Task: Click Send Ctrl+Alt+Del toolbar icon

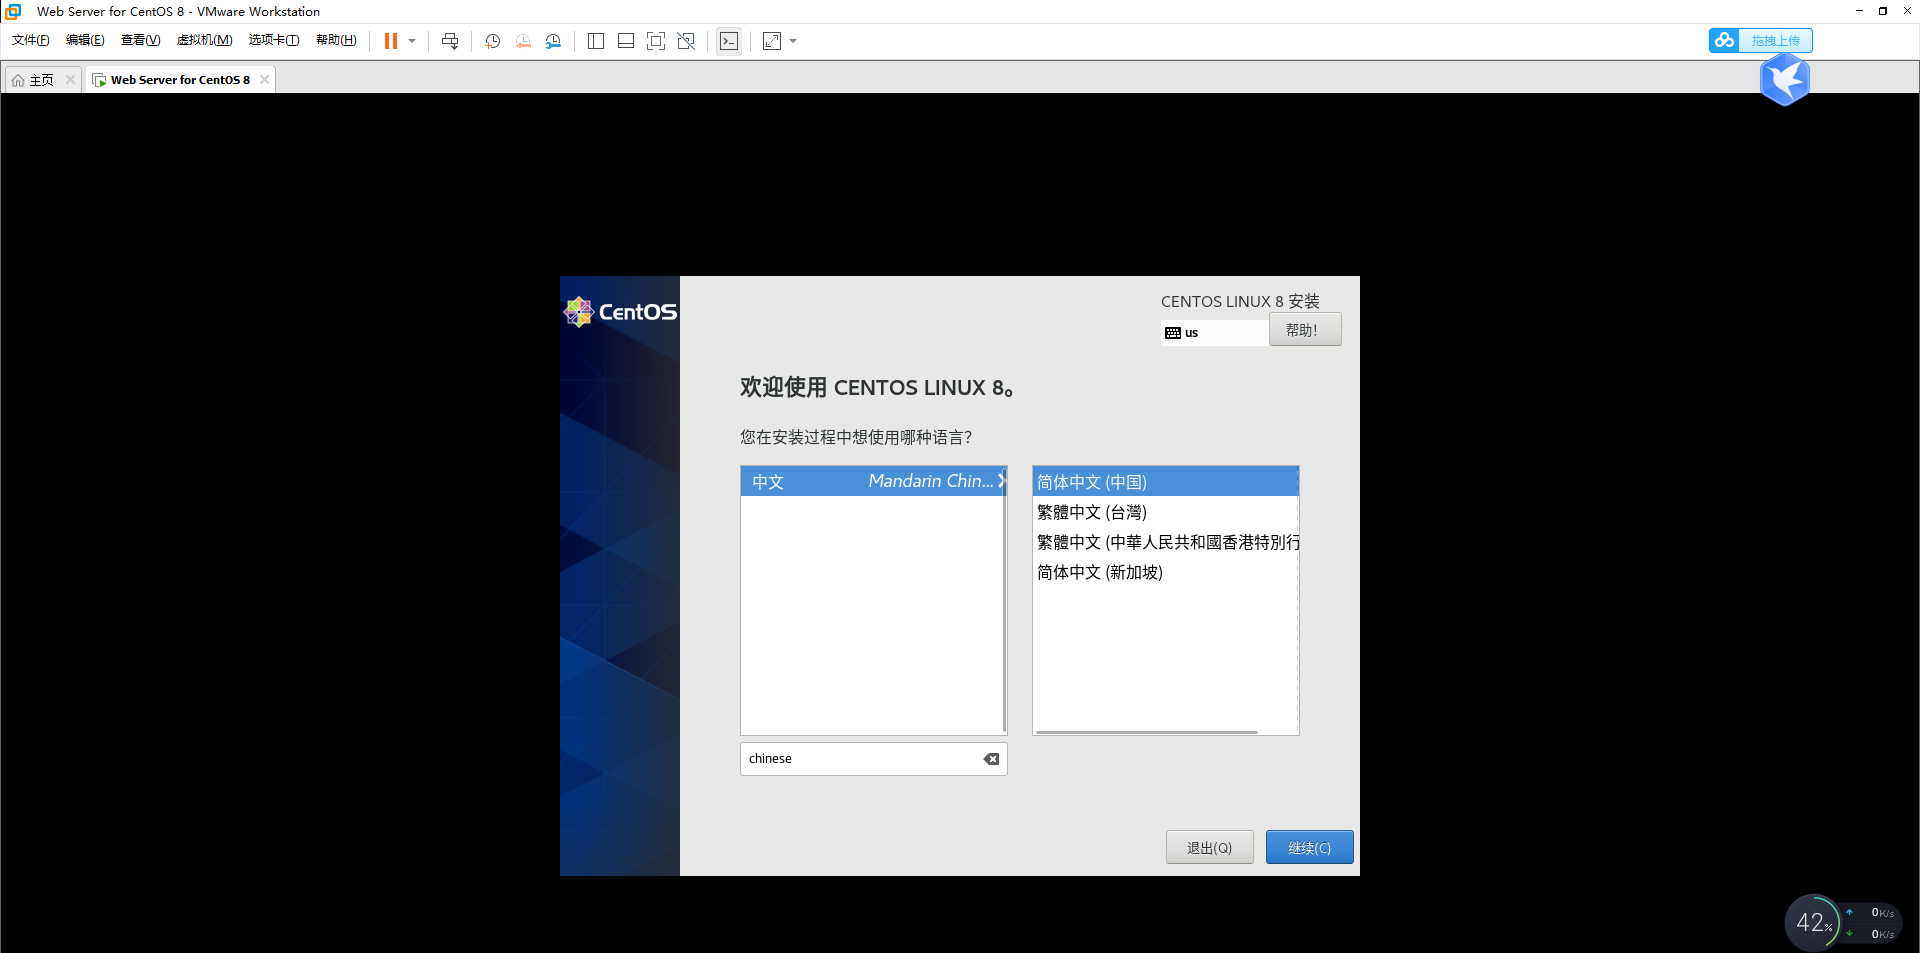Action: coord(450,41)
